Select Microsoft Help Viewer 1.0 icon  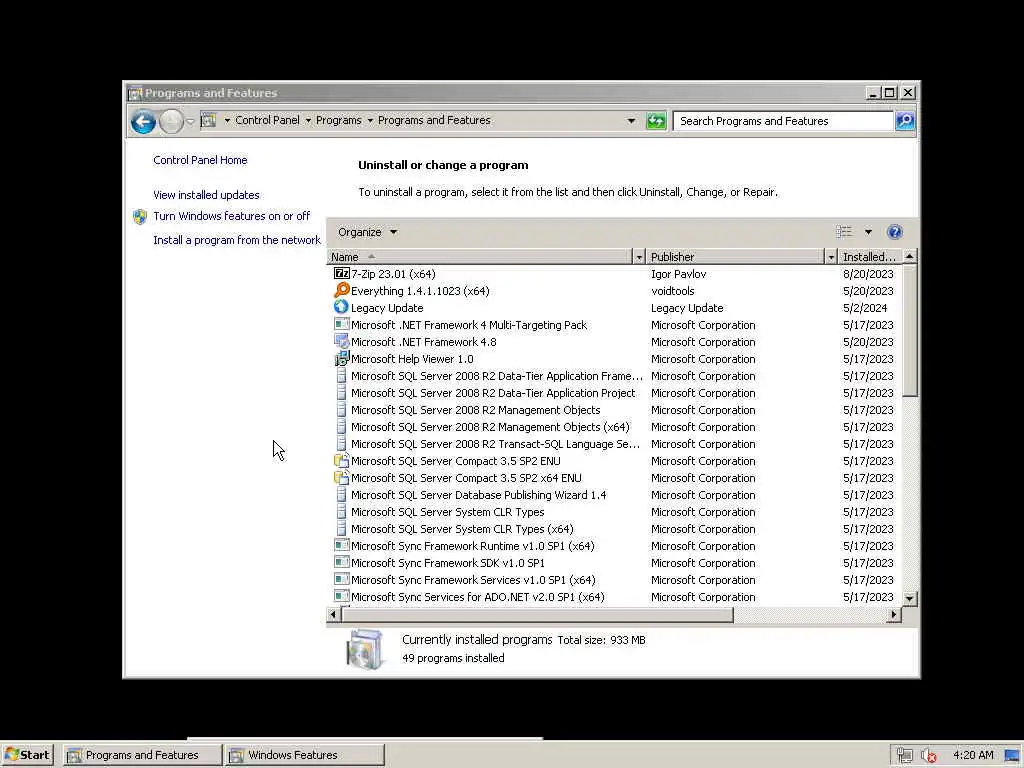tap(342, 359)
